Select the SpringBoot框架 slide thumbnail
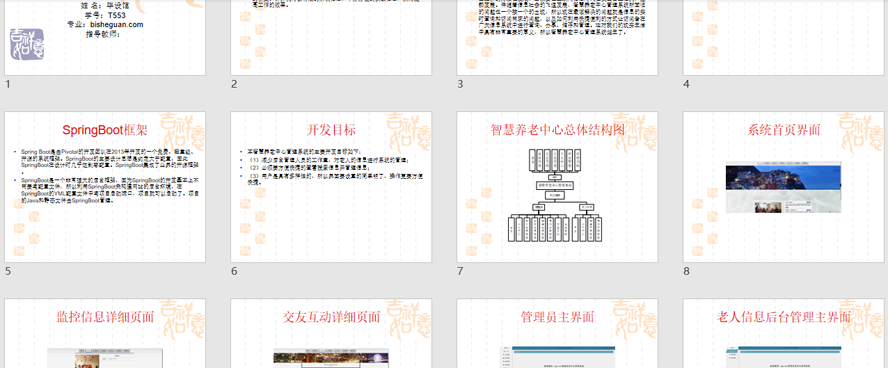This screenshot has height=368, width=888. pyautogui.click(x=105, y=187)
